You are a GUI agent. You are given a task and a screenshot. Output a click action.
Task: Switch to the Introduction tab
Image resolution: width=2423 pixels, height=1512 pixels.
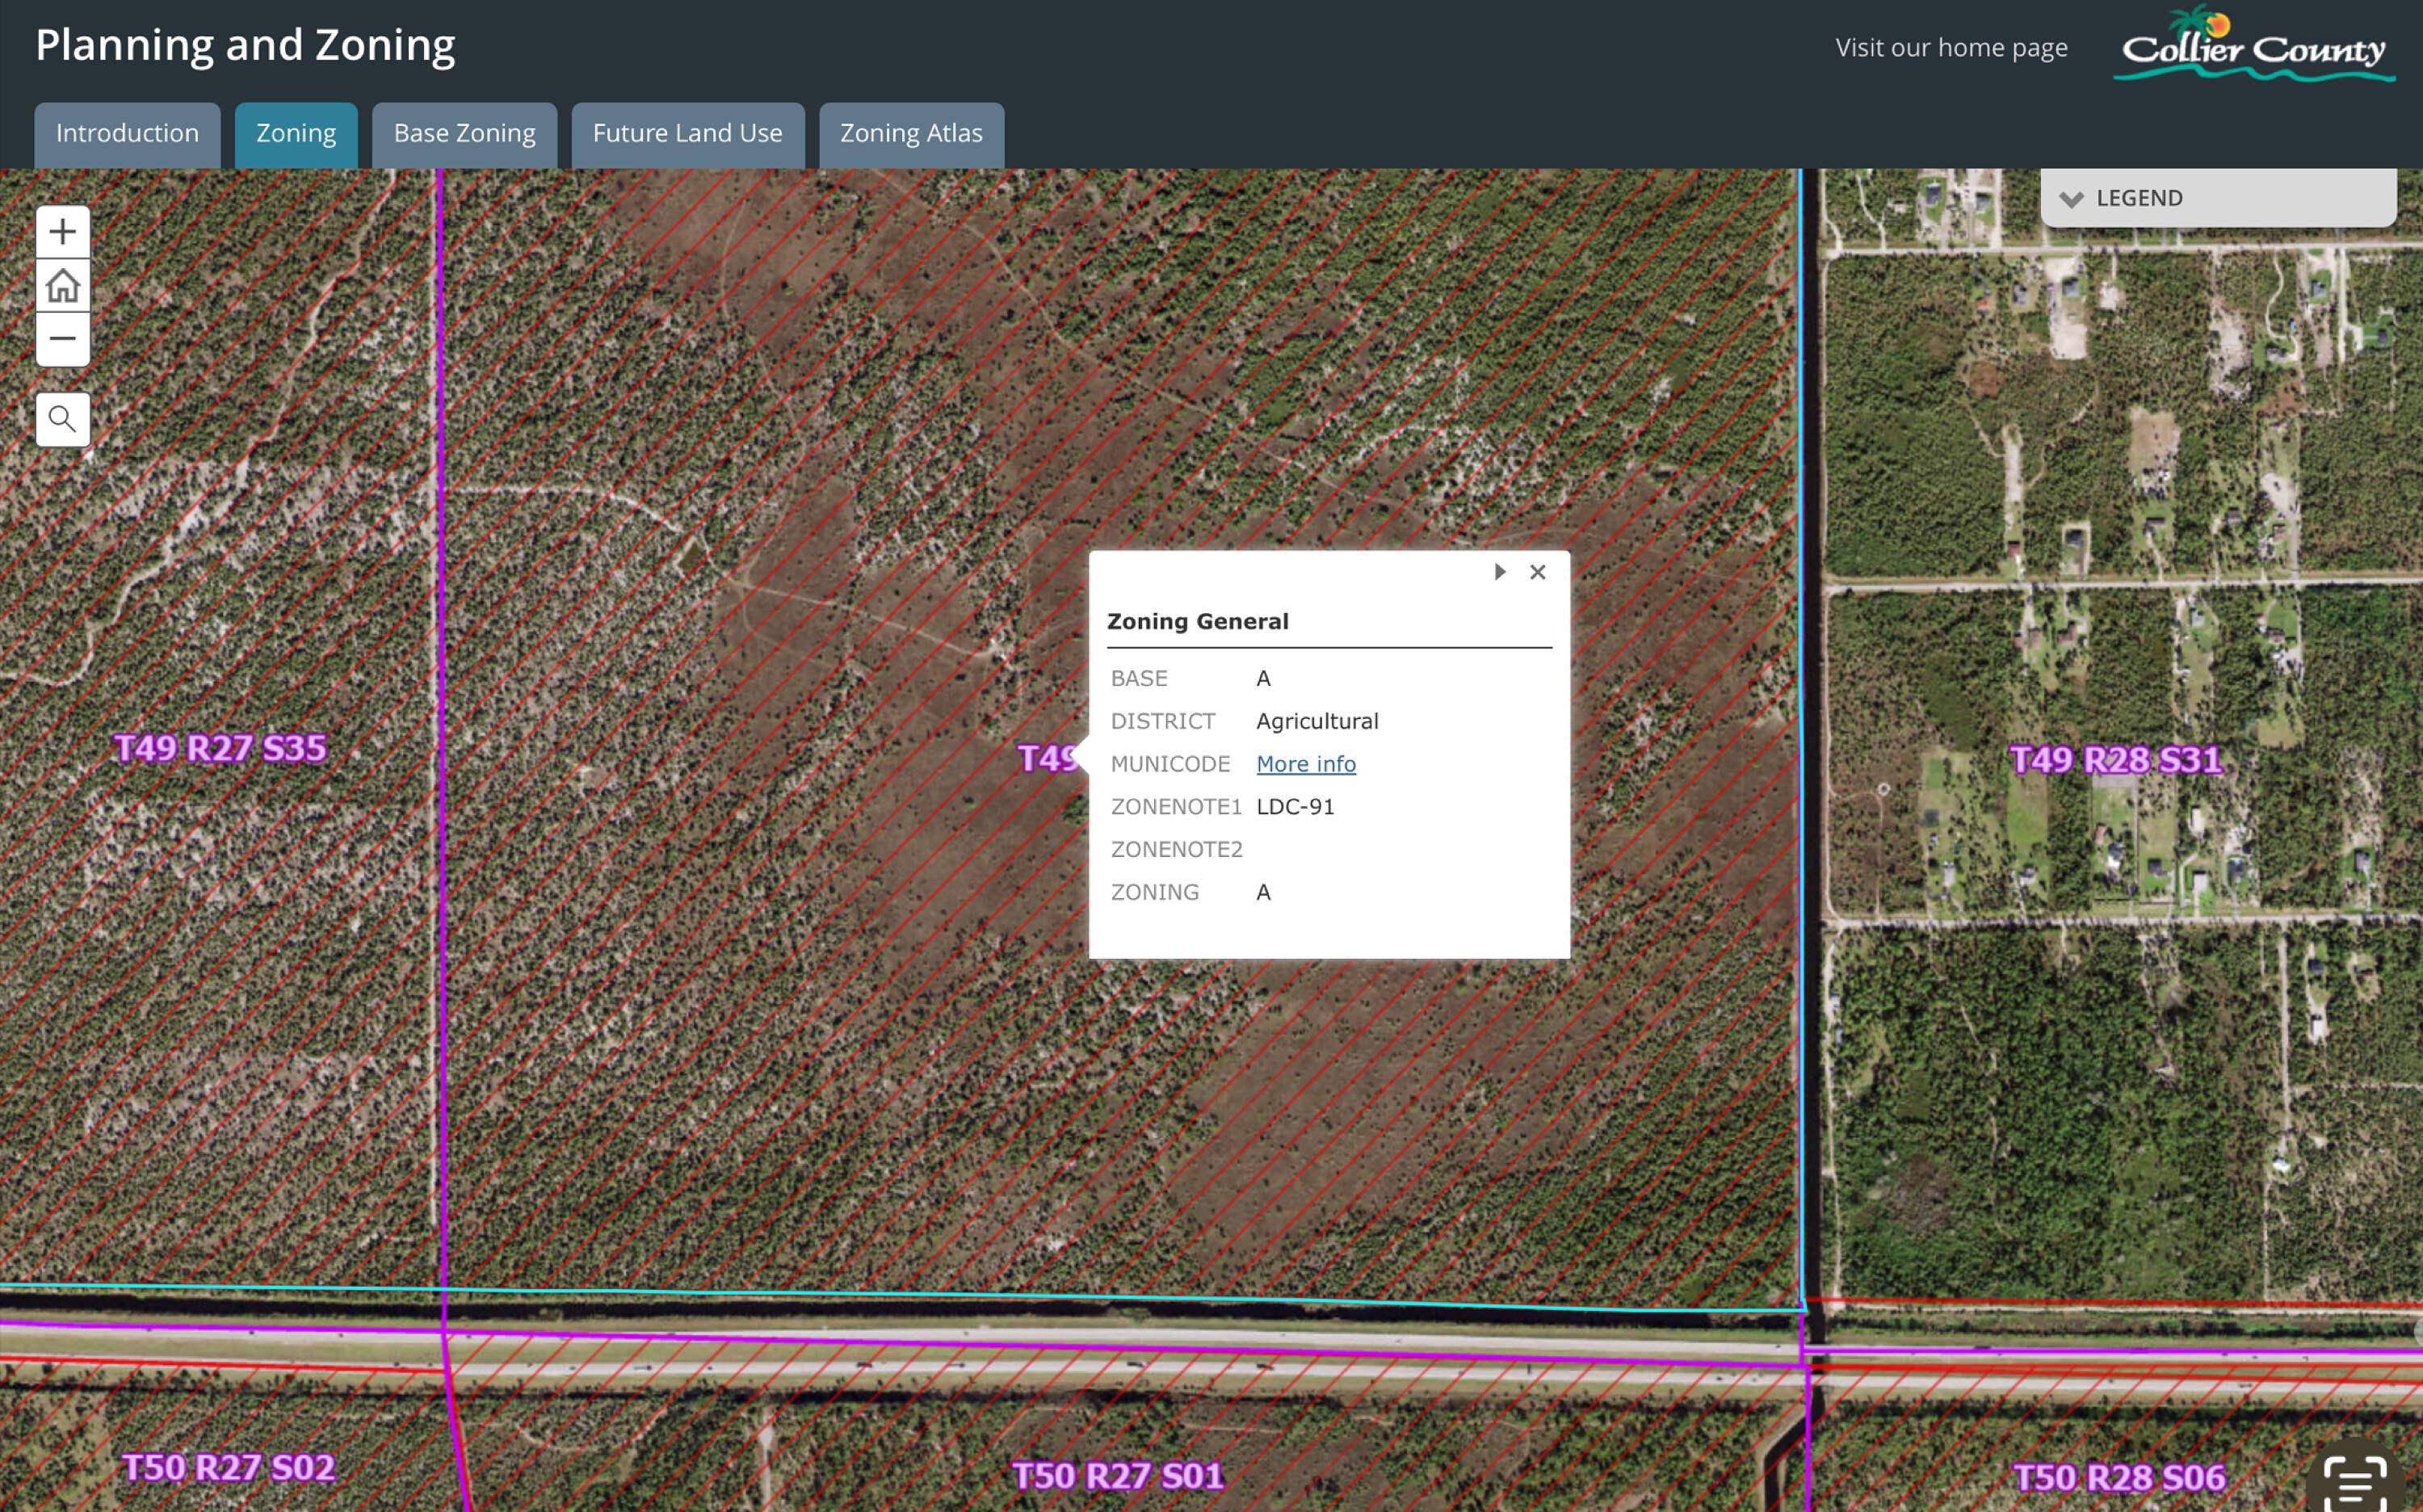[x=127, y=134]
